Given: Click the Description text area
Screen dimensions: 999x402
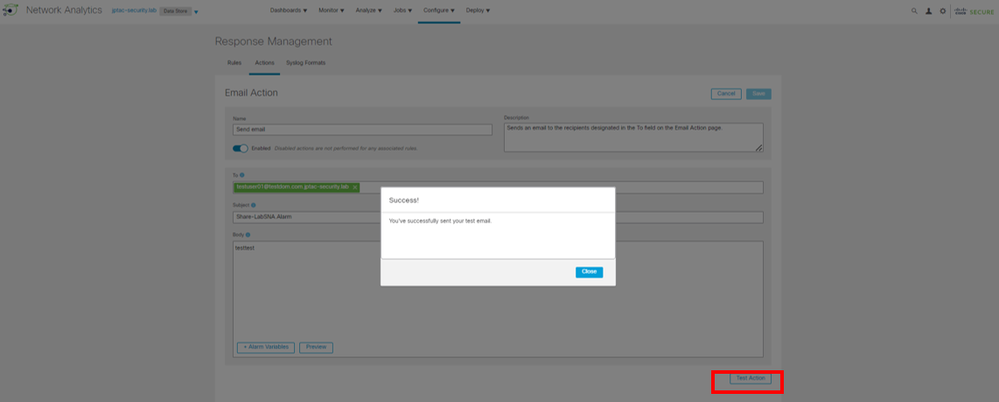Looking at the screenshot, I should point(633,137).
